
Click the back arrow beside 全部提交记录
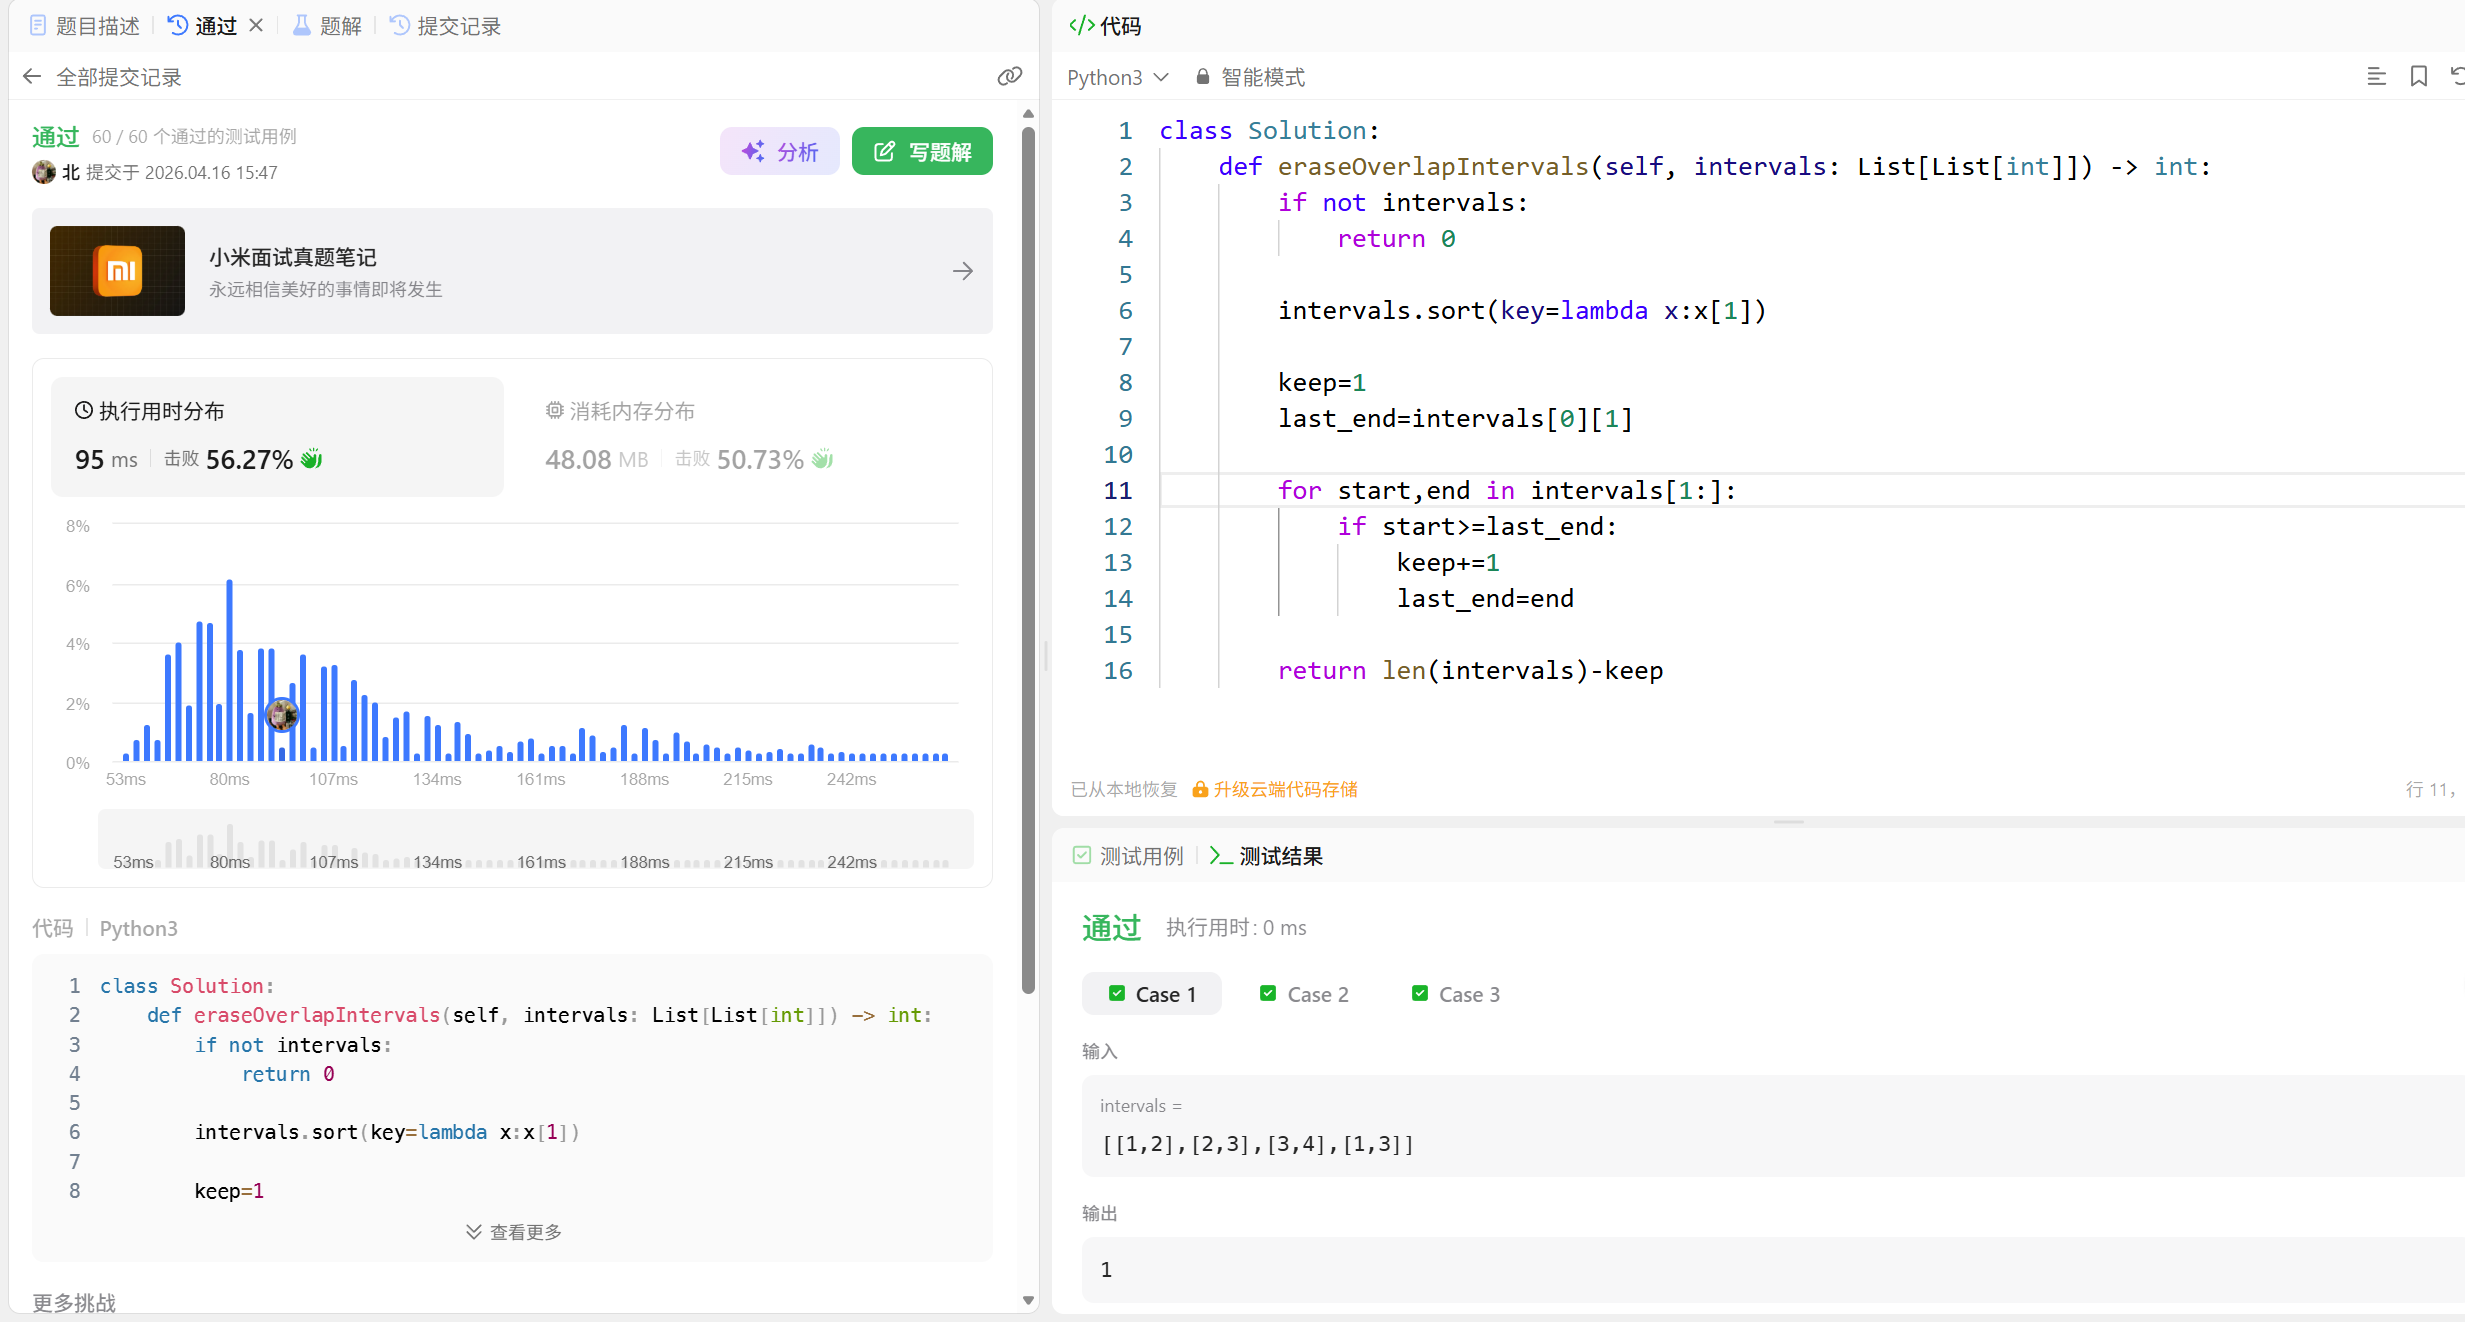[x=32, y=77]
